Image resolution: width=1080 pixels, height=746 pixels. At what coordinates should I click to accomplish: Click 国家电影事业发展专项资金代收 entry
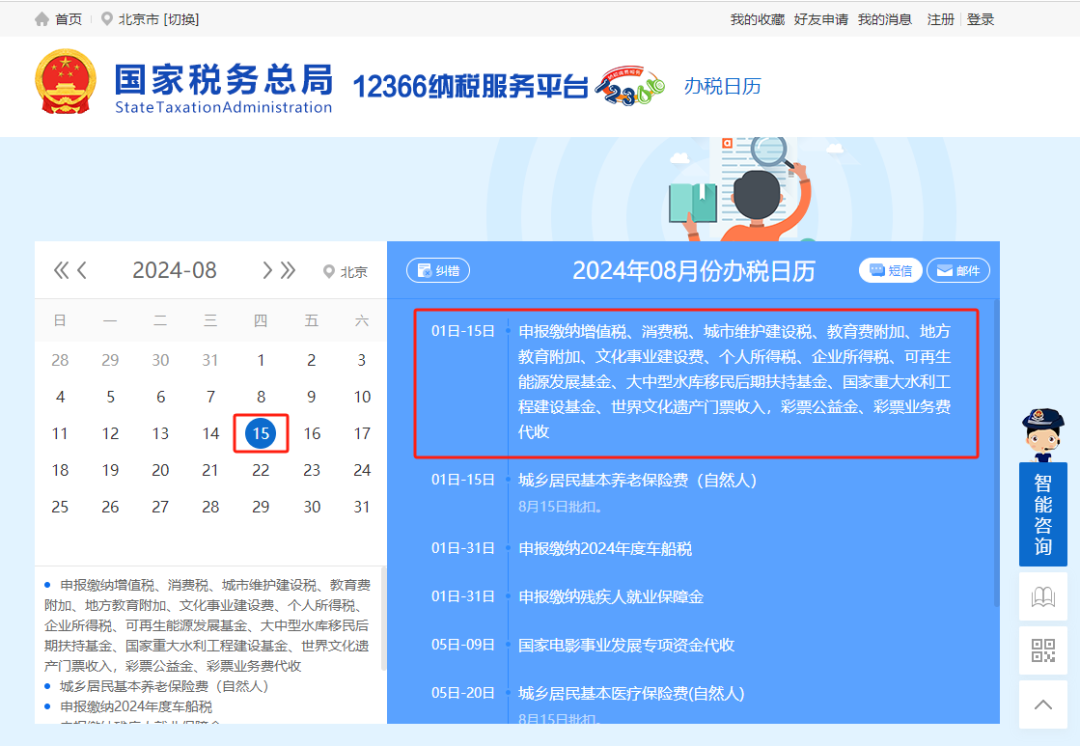click(626, 645)
